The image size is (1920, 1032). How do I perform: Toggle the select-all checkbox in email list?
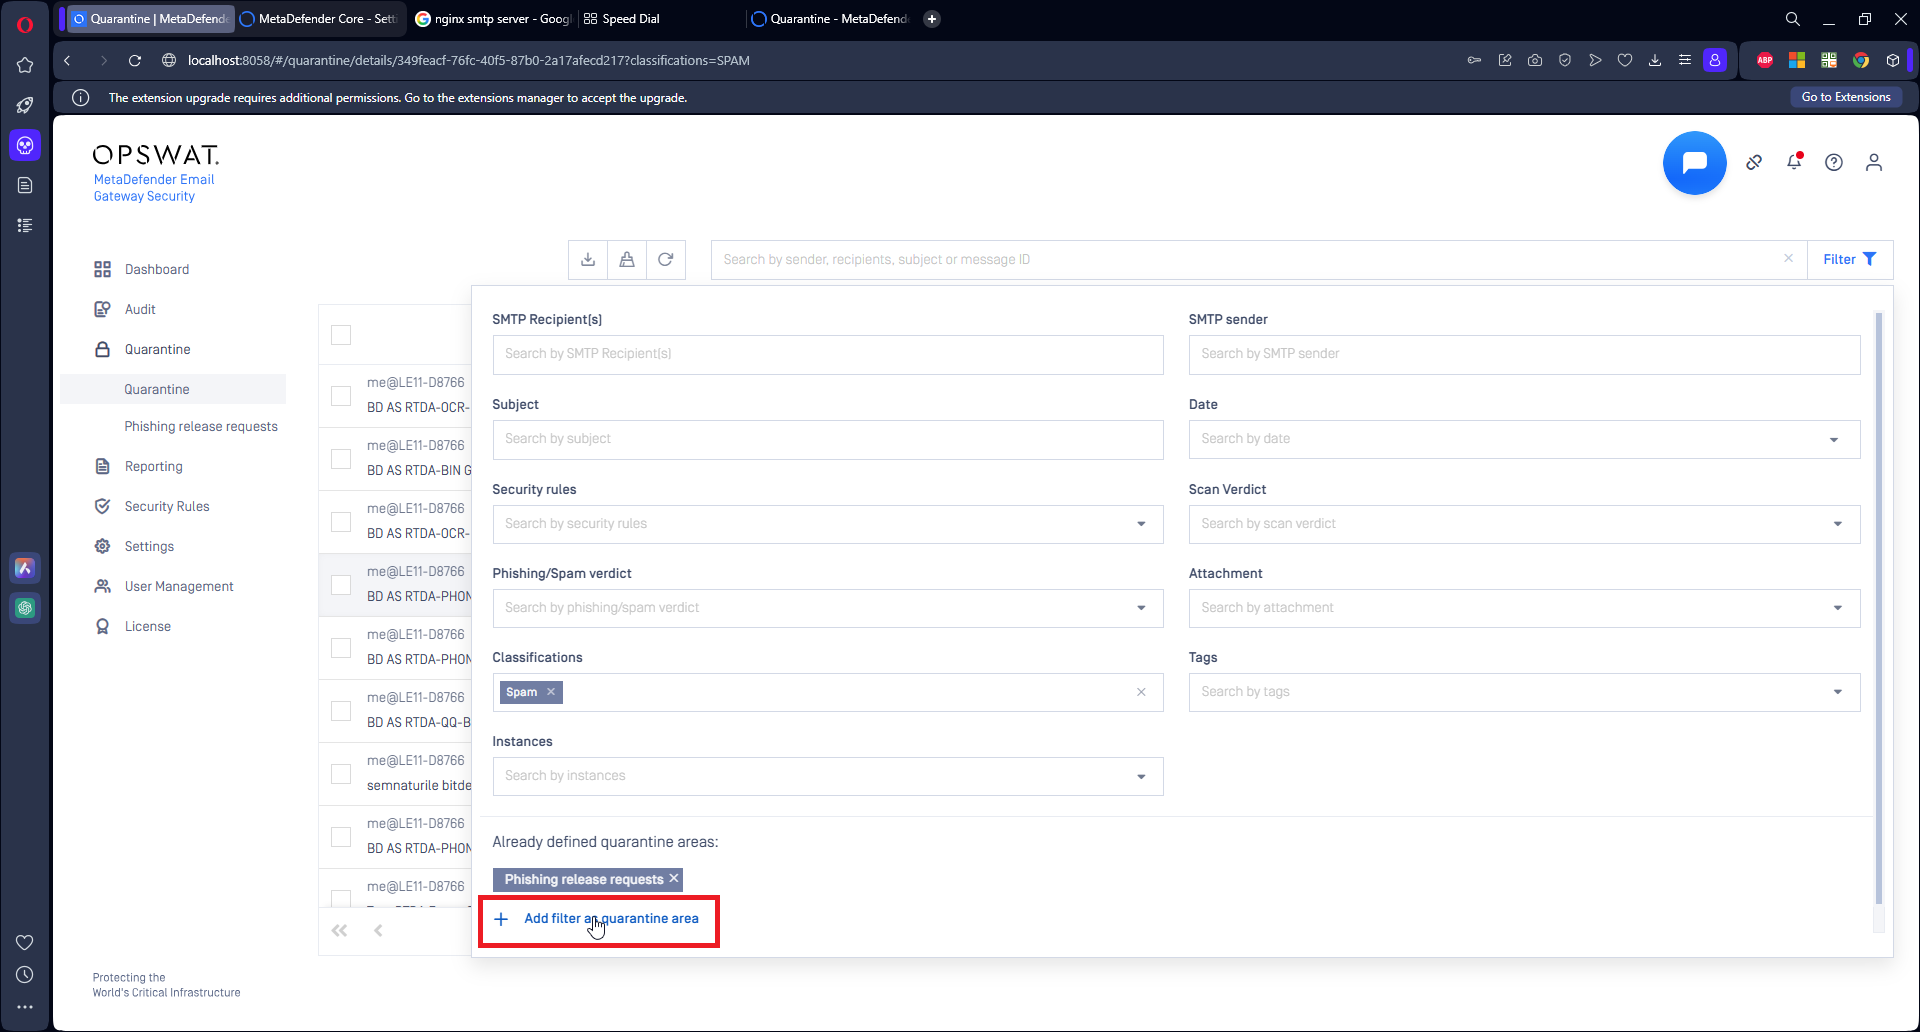pos(341,335)
